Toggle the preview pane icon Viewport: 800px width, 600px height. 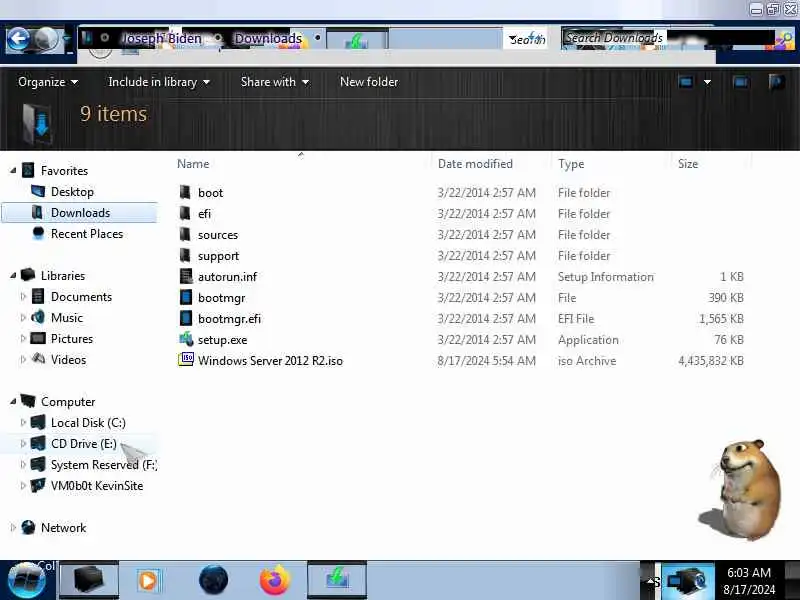[x=740, y=82]
